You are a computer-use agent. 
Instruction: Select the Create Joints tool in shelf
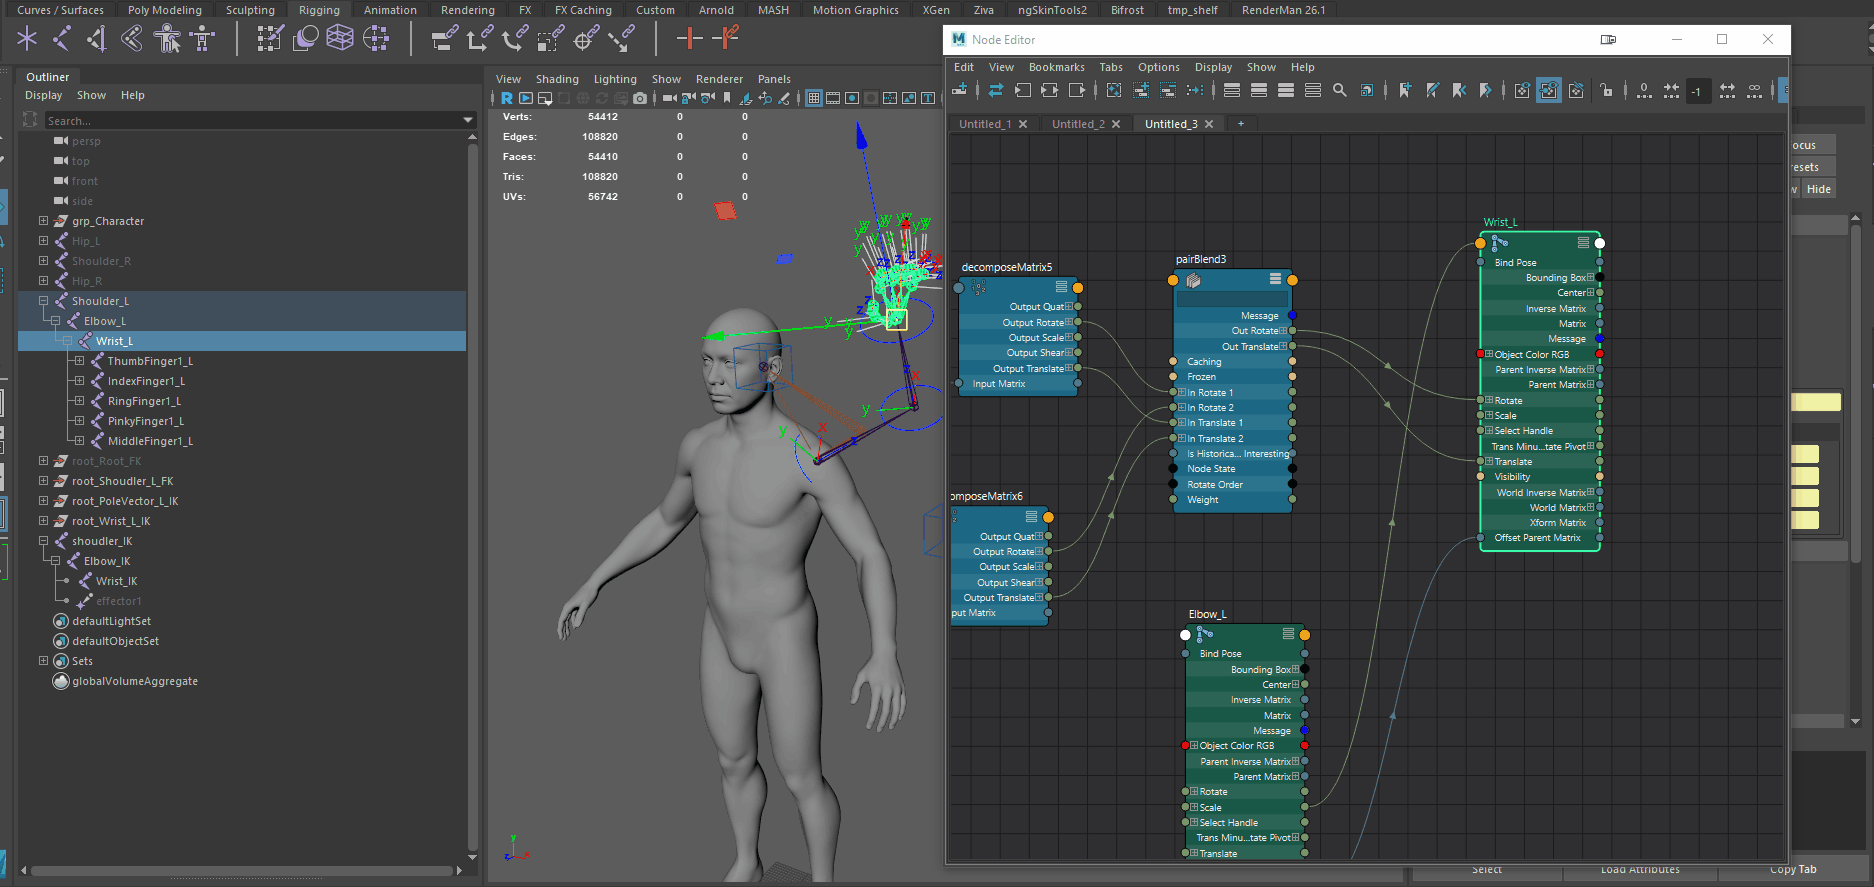[x=62, y=39]
